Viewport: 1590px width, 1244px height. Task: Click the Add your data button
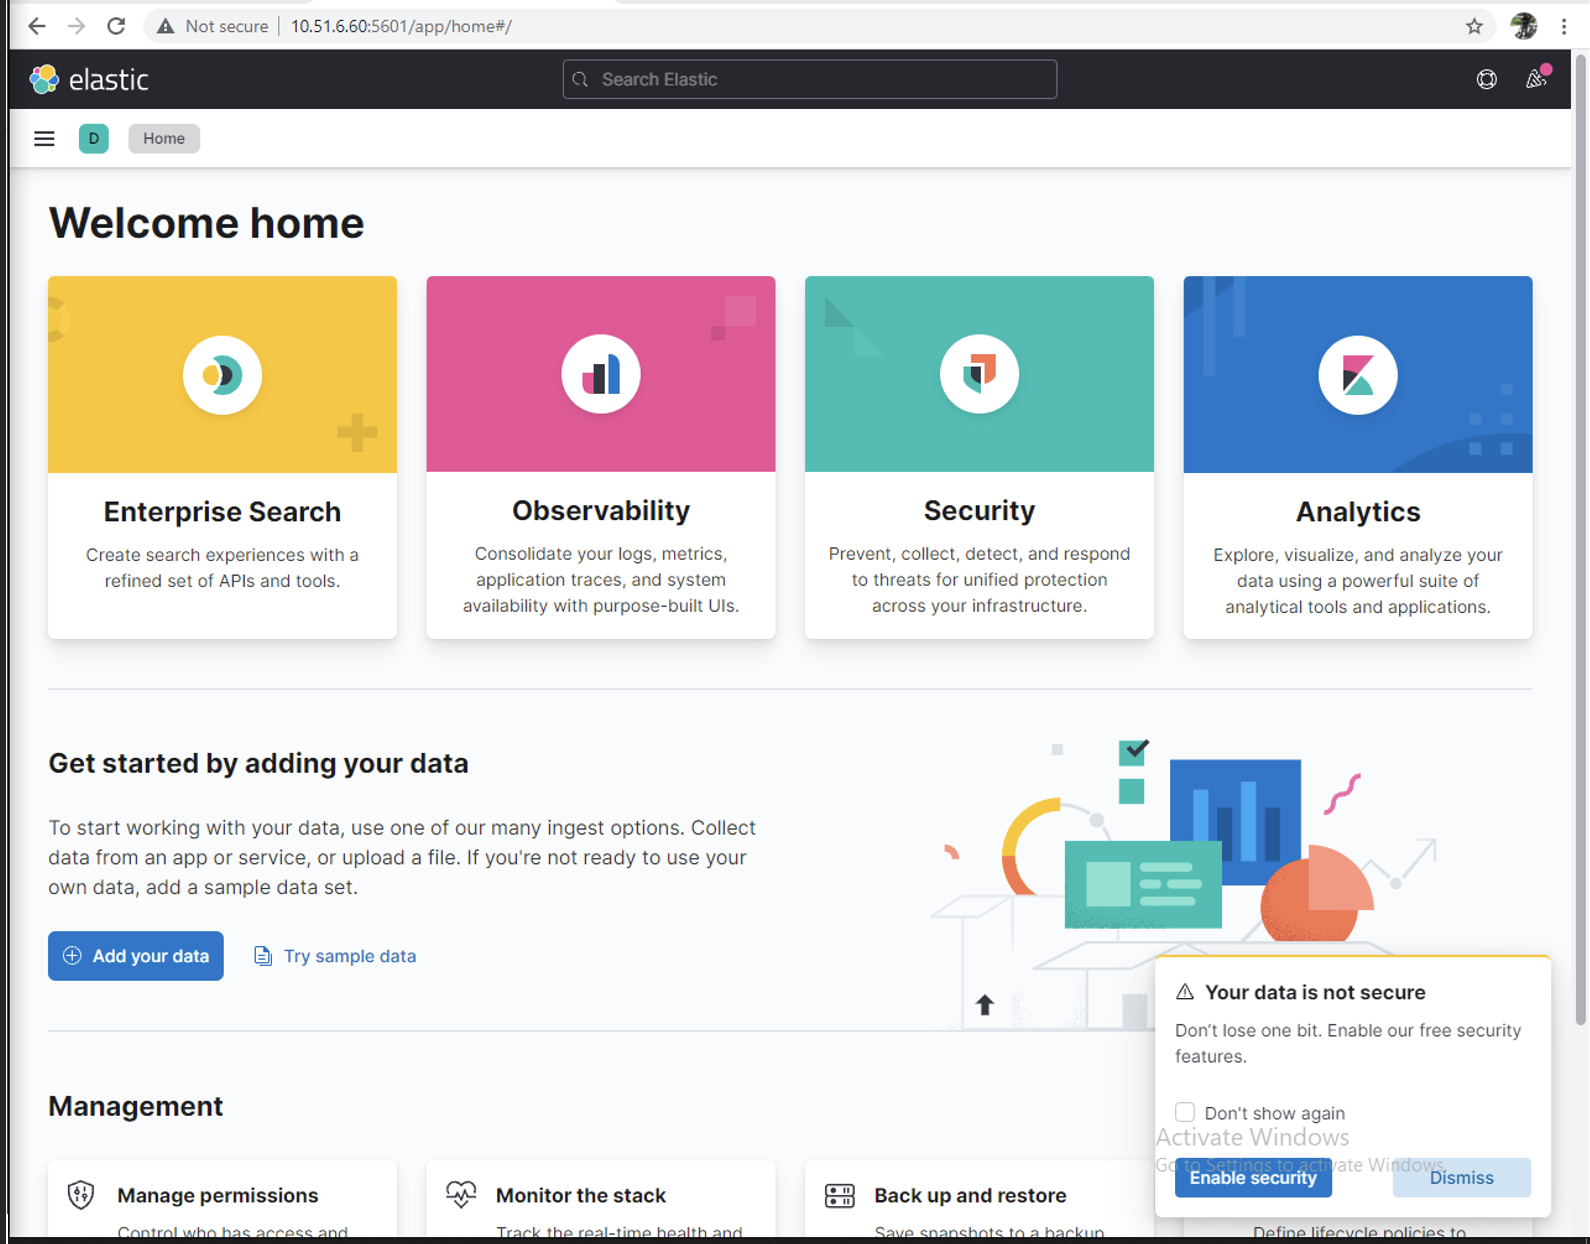pyautogui.click(x=136, y=956)
